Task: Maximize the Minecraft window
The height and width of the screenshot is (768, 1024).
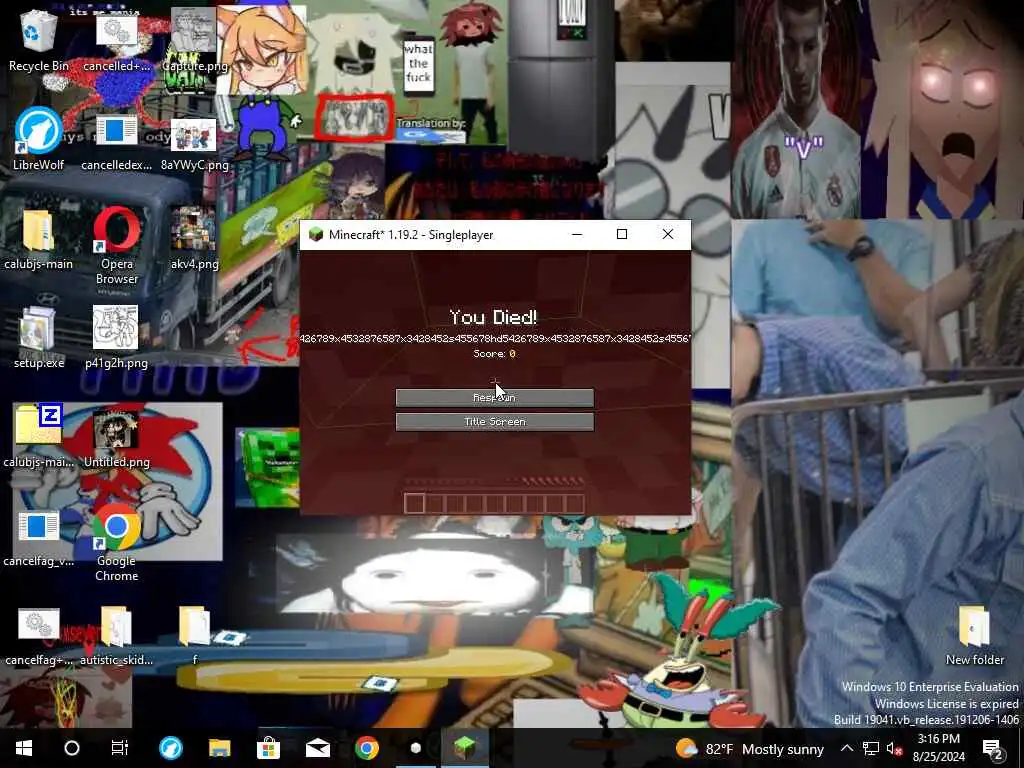Action: click(622, 234)
